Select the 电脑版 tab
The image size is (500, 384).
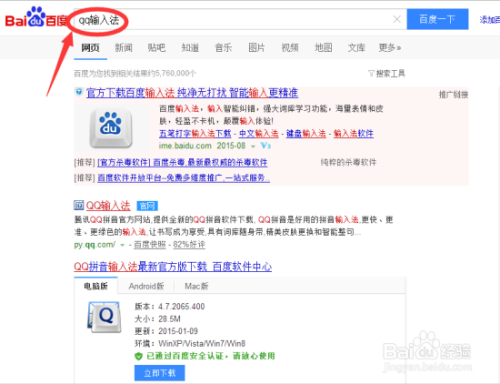click(x=96, y=286)
